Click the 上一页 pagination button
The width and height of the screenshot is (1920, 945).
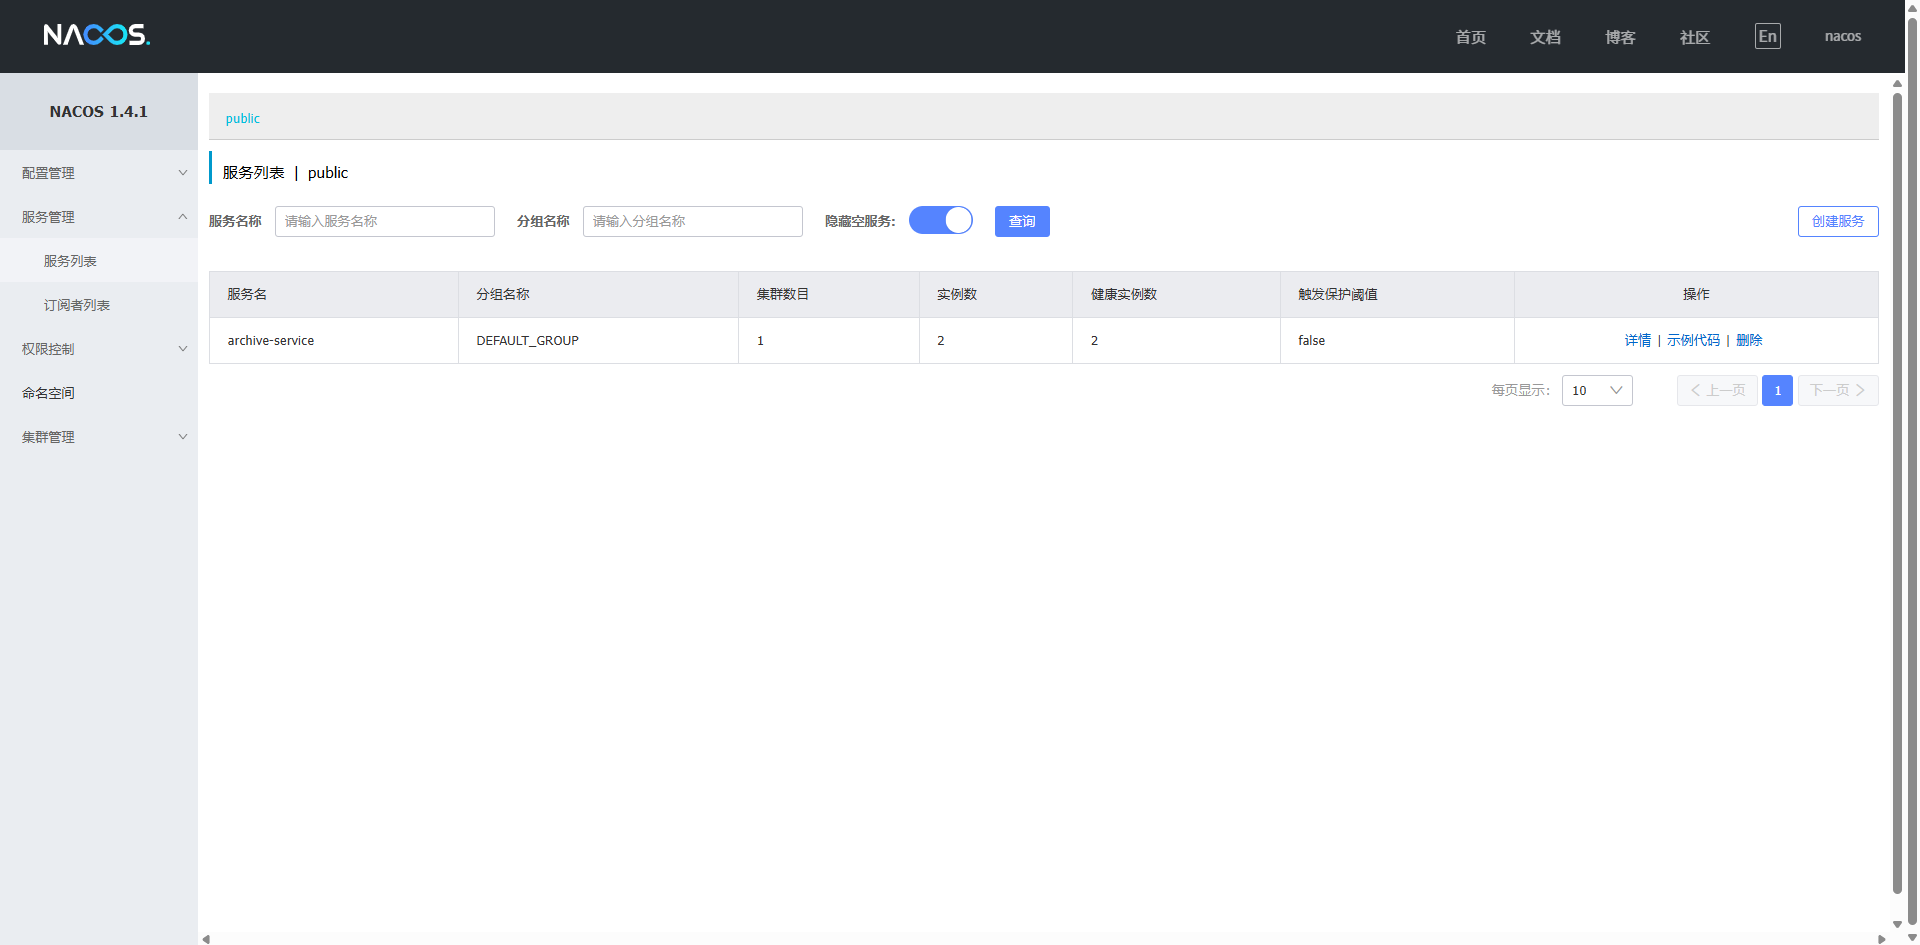coord(1717,390)
